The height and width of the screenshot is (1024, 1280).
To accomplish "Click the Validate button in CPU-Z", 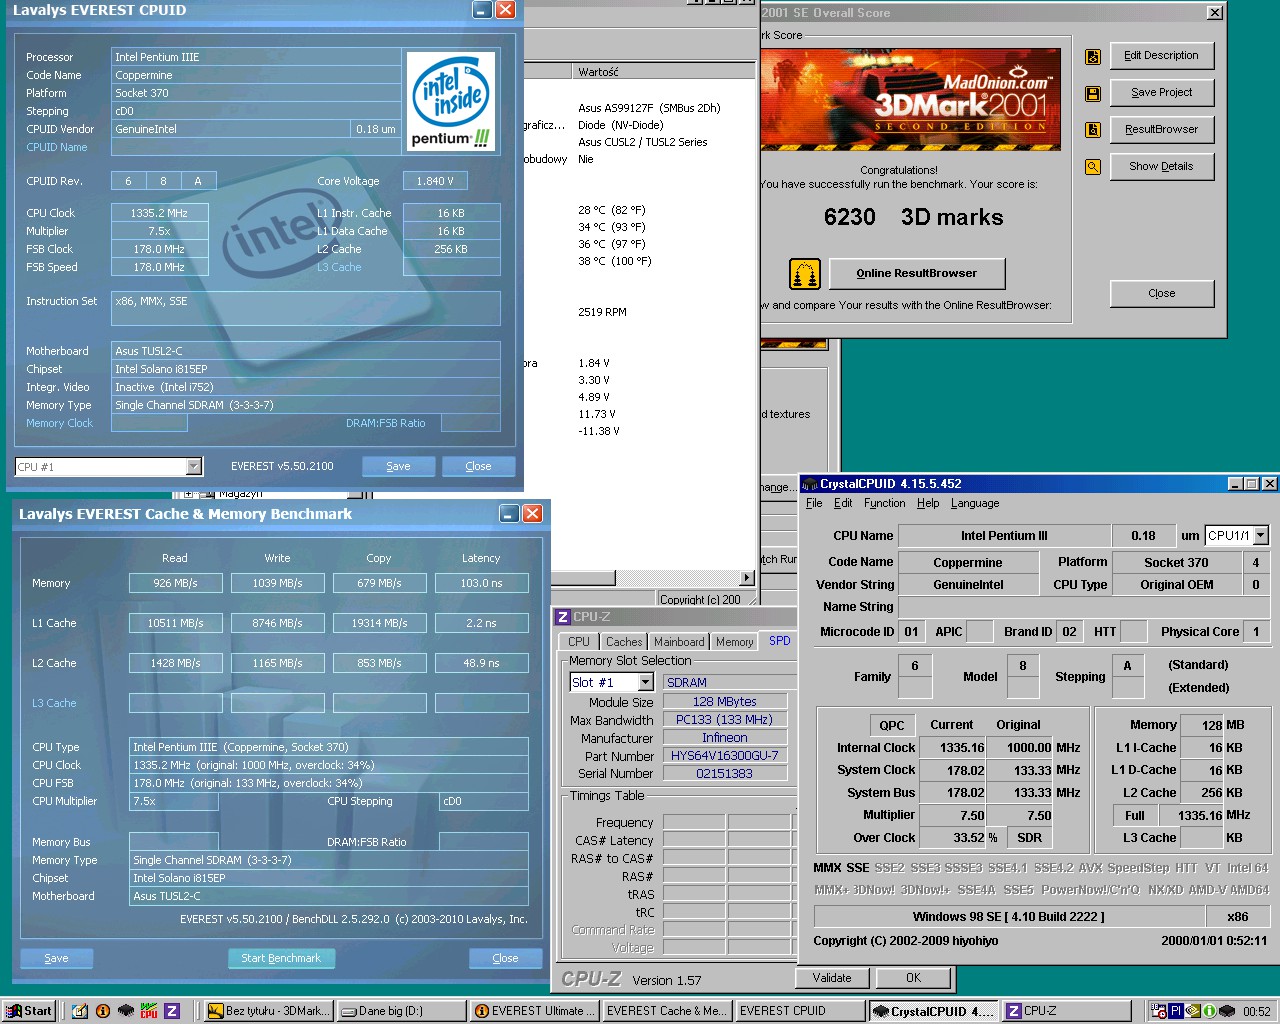I will pyautogui.click(x=832, y=978).
